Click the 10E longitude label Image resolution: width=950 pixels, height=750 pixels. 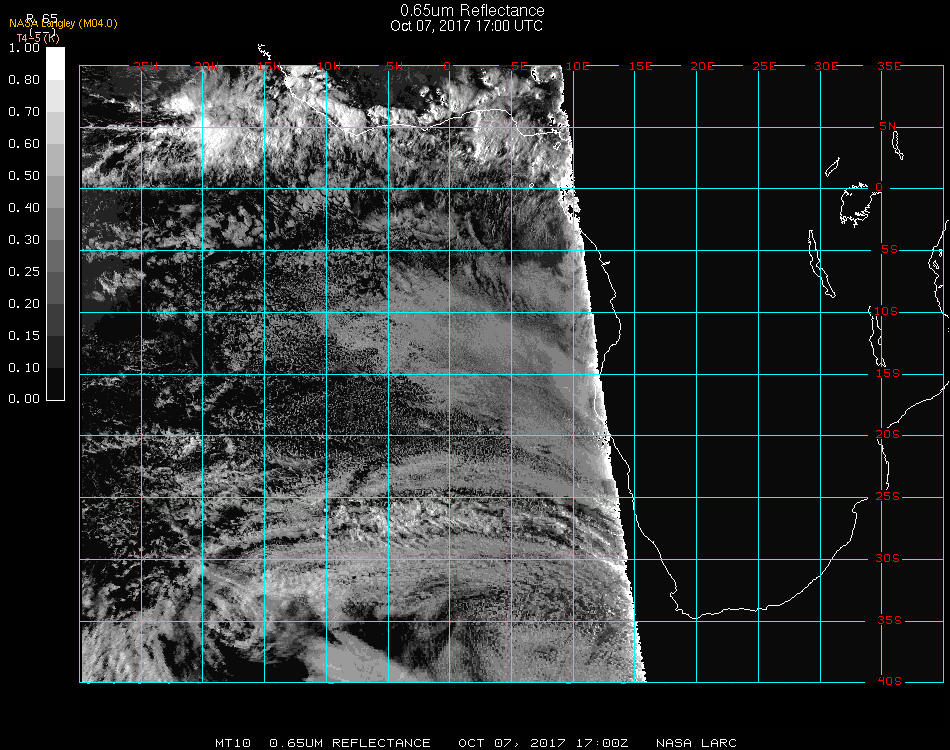577,67
